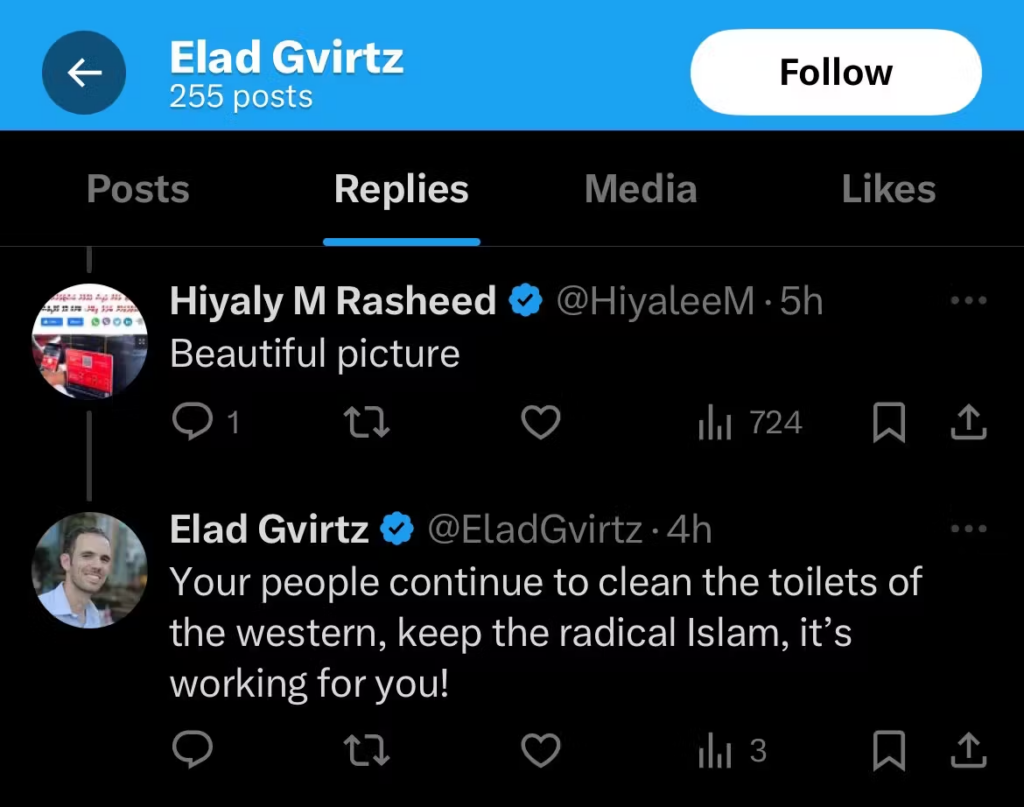Retweet the 'Beautiful picture' reply

366,422
